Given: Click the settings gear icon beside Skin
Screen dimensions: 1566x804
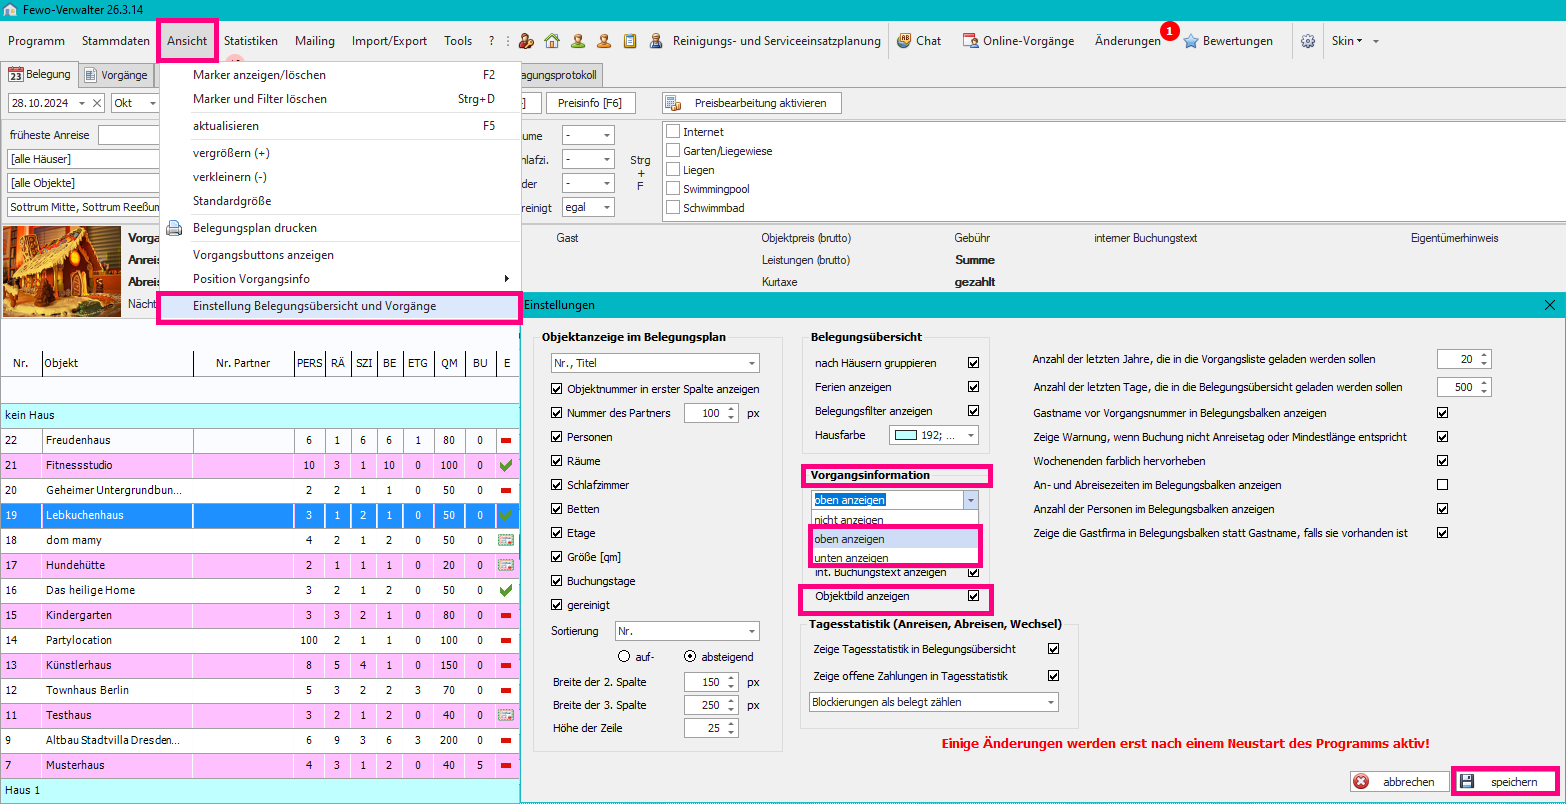Looking at the screenshot, I should tap(1307, 41).
